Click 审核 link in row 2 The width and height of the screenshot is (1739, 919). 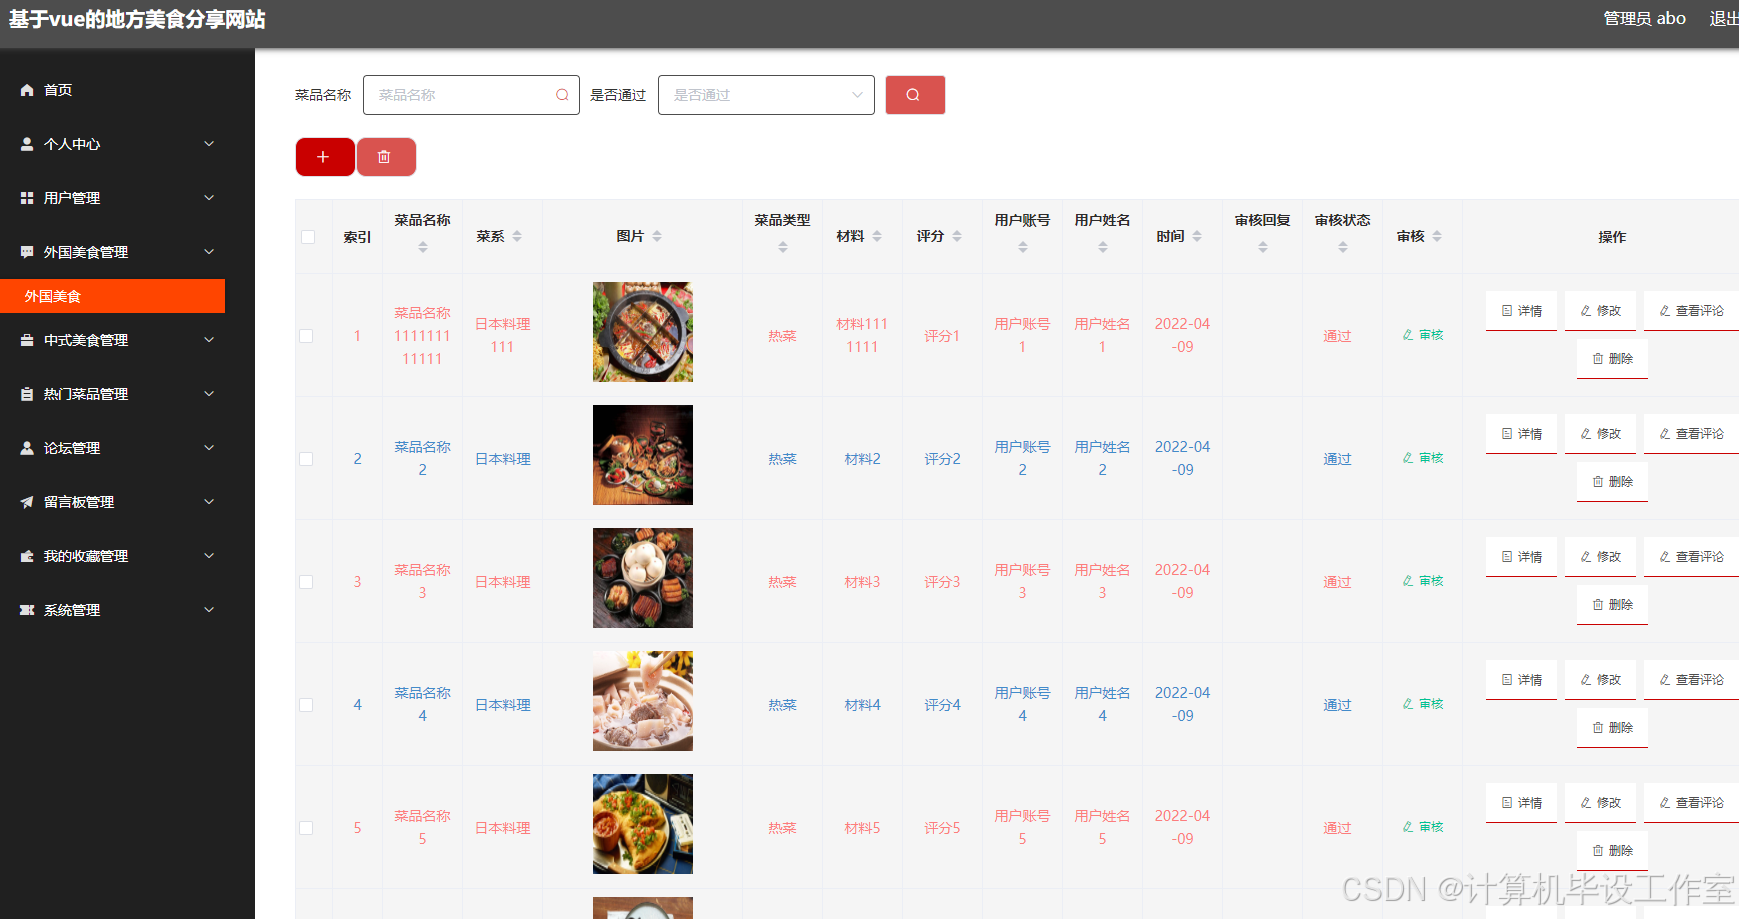coord(1422,458)
